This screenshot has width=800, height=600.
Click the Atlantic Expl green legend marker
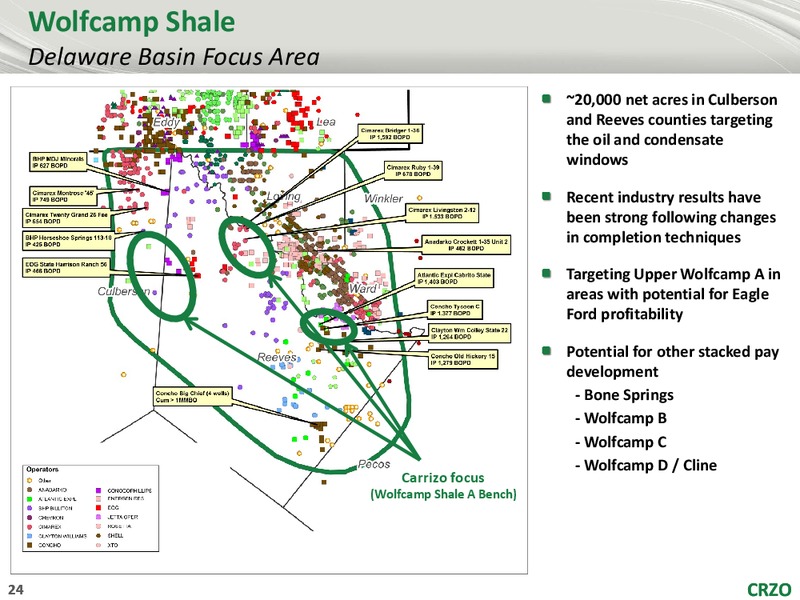pos(30,499)
